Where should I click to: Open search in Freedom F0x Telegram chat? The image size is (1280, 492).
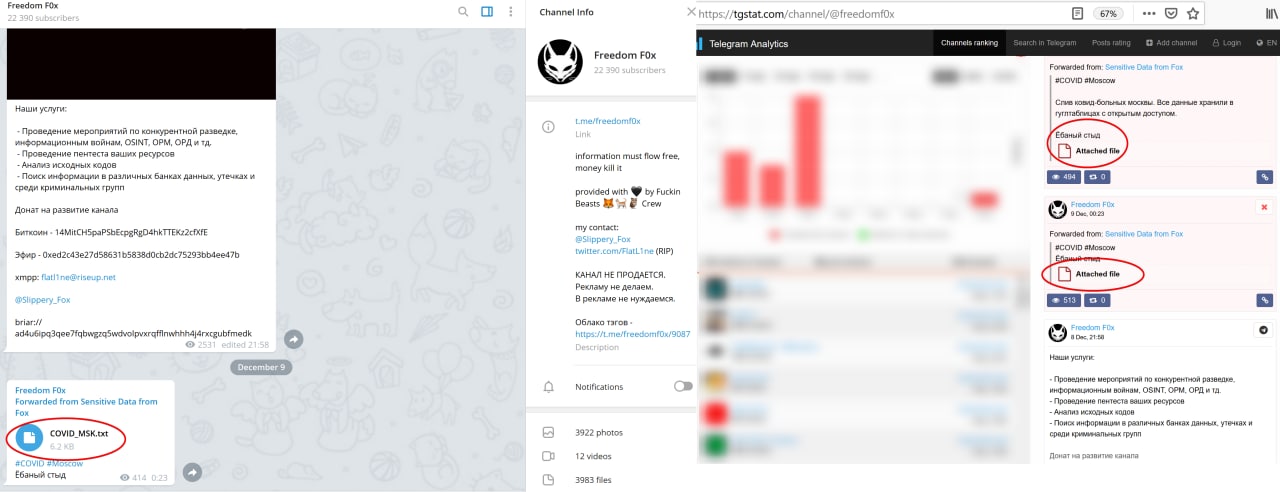tap(463, 12)
